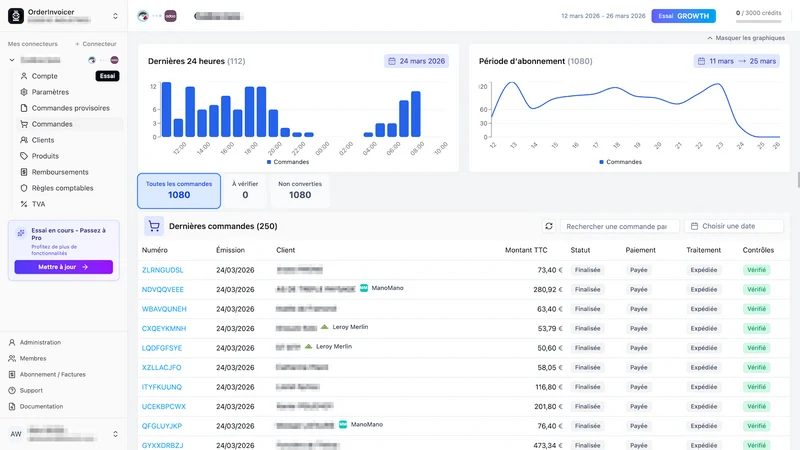Image resolution: width=800 pixels, height=450 pixels.
Task: Click the refresh orders icon
Action: pos(549,226)
